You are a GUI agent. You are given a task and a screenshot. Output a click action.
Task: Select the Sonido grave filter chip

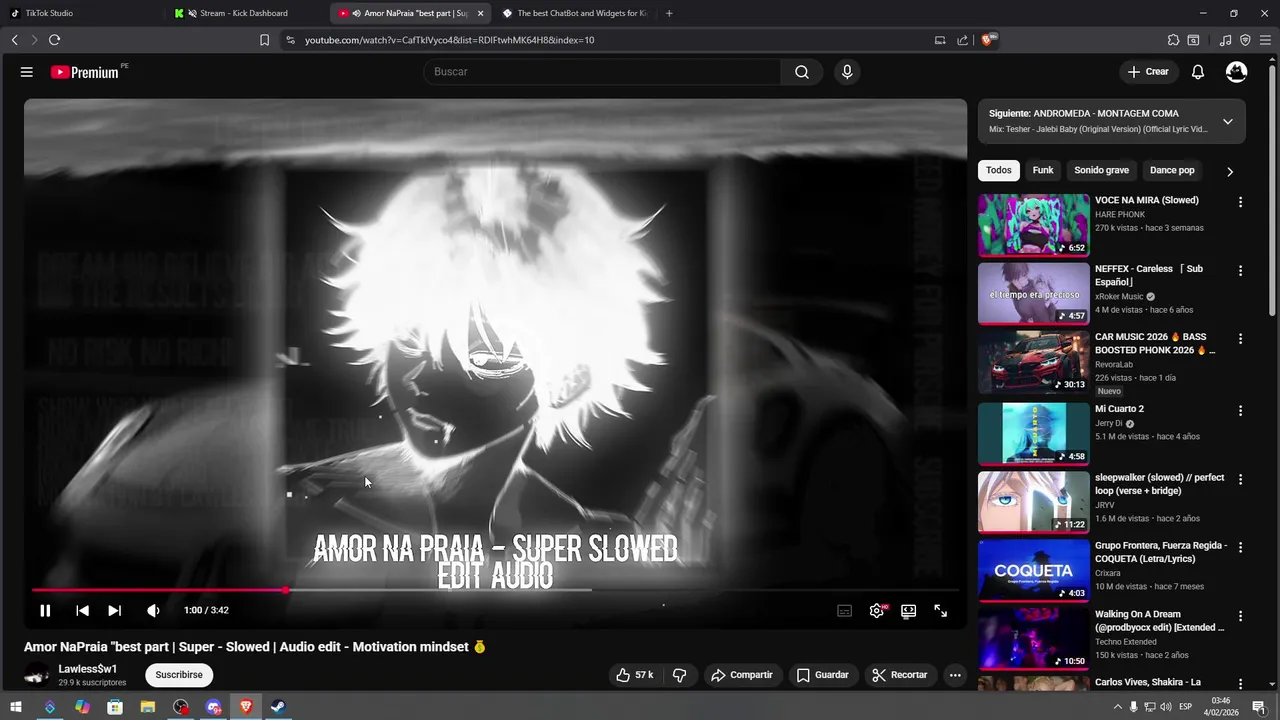coord(1101,170)
